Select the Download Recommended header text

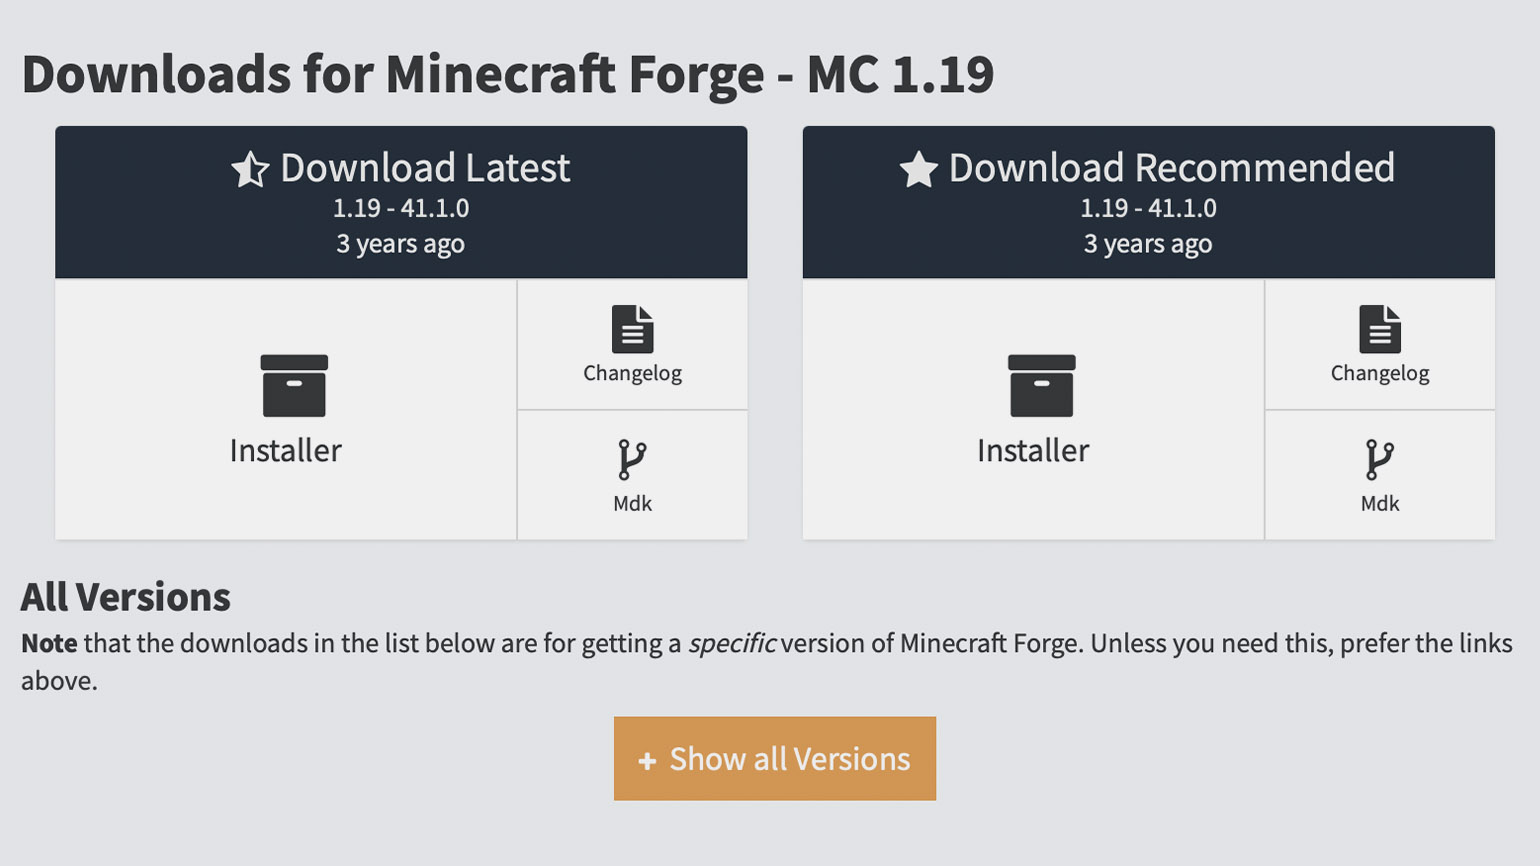pos(1171,168)
